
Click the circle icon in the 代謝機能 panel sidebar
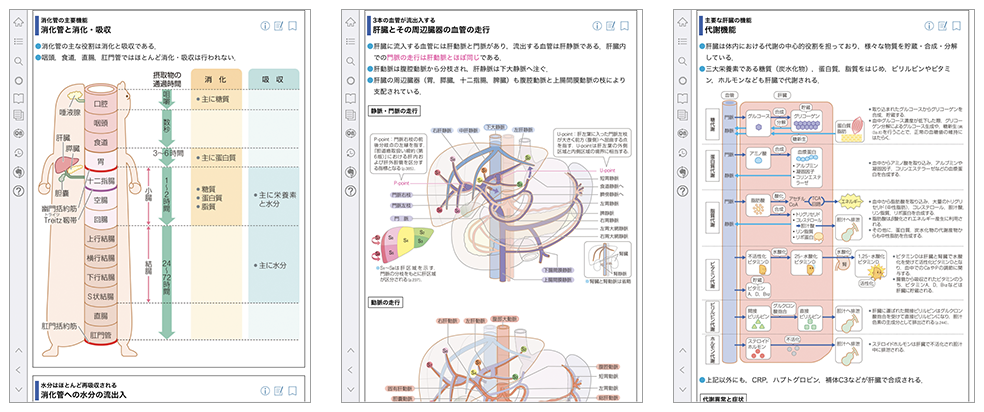(683, 80)
